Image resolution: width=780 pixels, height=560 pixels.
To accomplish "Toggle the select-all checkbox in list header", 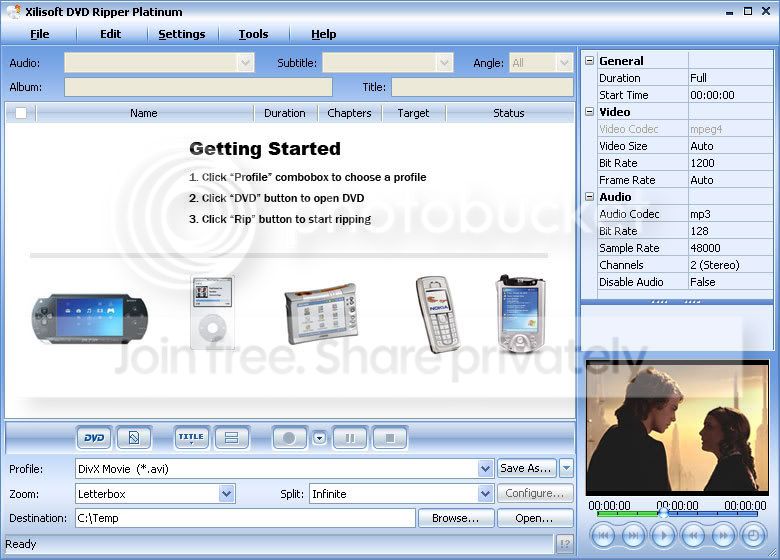I will click(x=21, y=113).
